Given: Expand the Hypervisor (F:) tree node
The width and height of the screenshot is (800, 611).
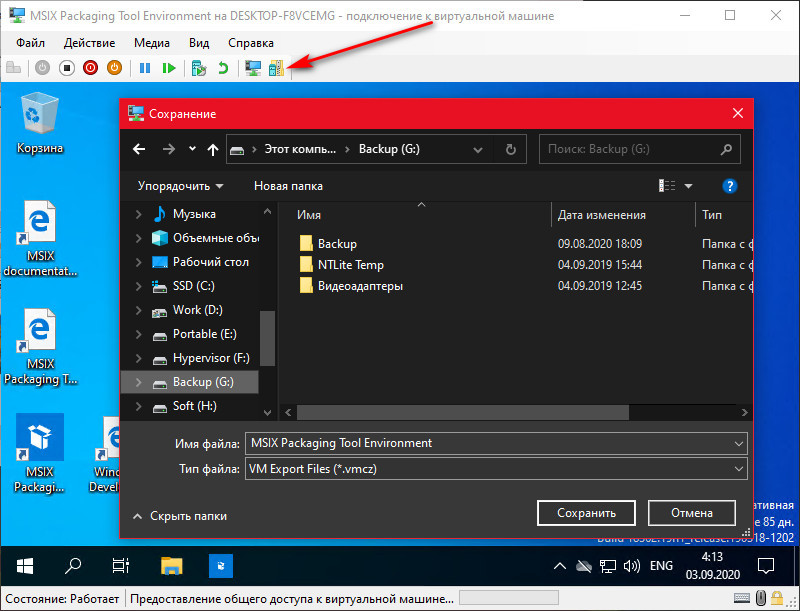Looking at the screenshot, I should click(138, 358).
